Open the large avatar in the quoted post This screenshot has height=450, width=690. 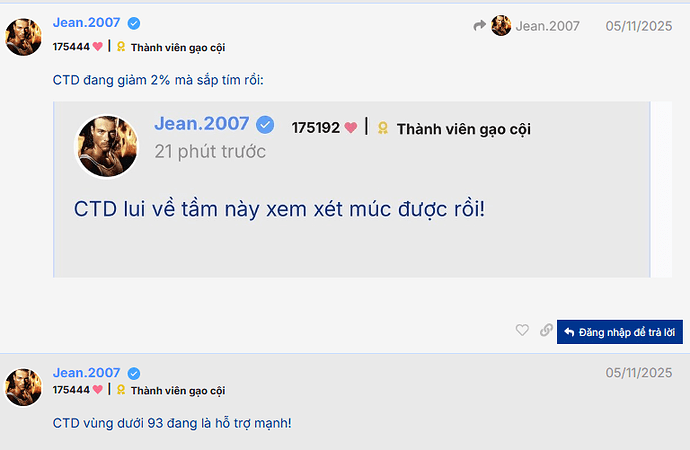107,148
